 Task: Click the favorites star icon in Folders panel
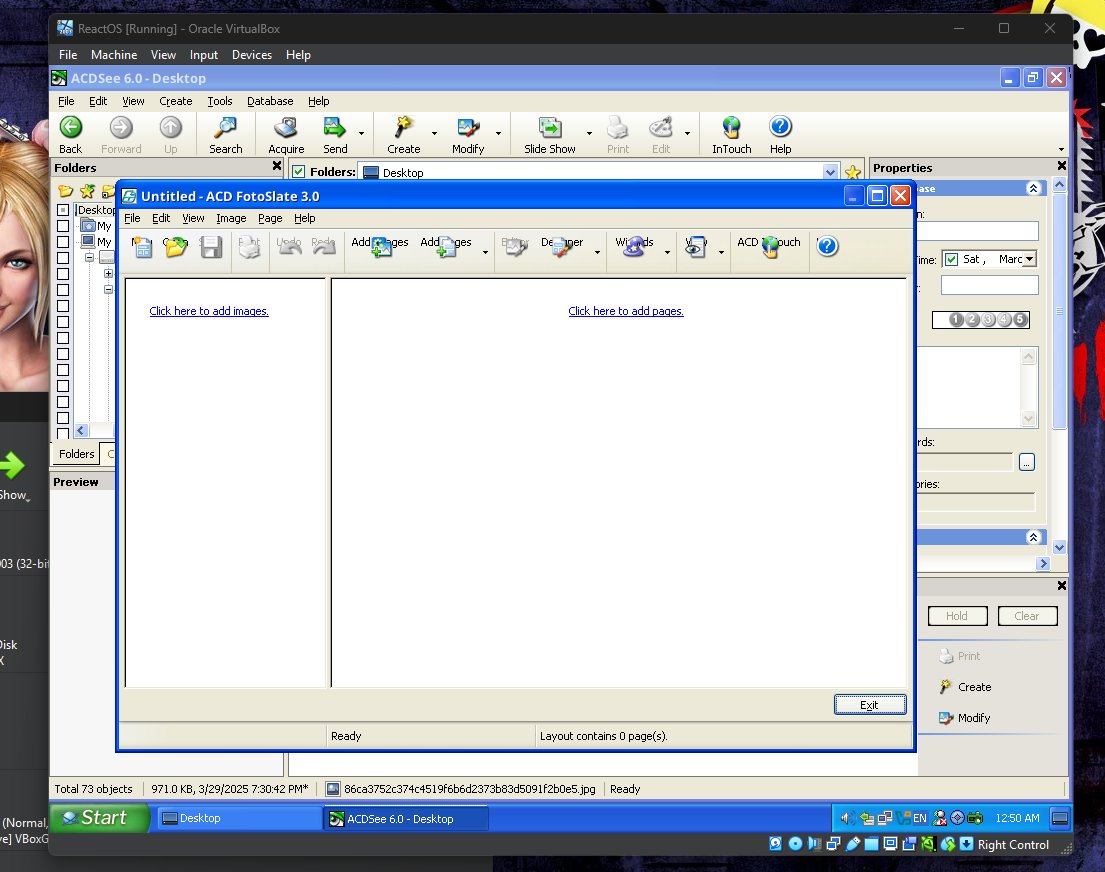tap(87, 191)
